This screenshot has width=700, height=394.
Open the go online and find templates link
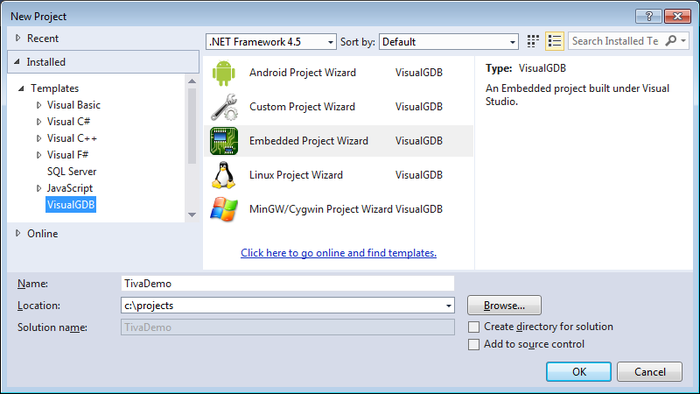click(338, 253)
